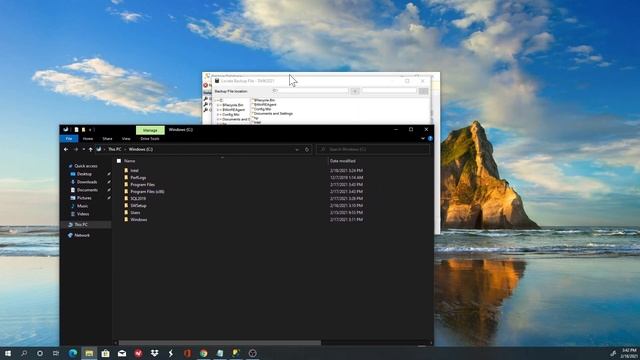Refresh the Windows (C:) folder view
This screenshot has height=360, width=640.
point(307,149)
